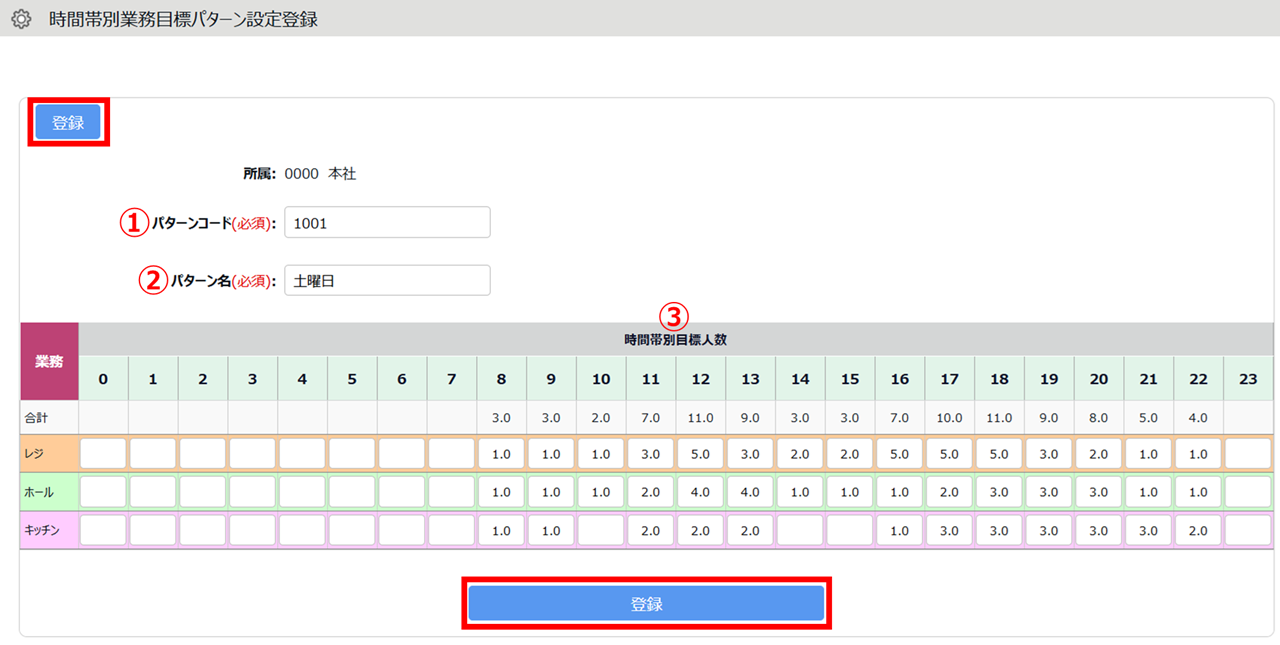Click レジ cell for hour 17
Image resolution: width=1280 pixels, height=645 pixels.
click(949, 454)
